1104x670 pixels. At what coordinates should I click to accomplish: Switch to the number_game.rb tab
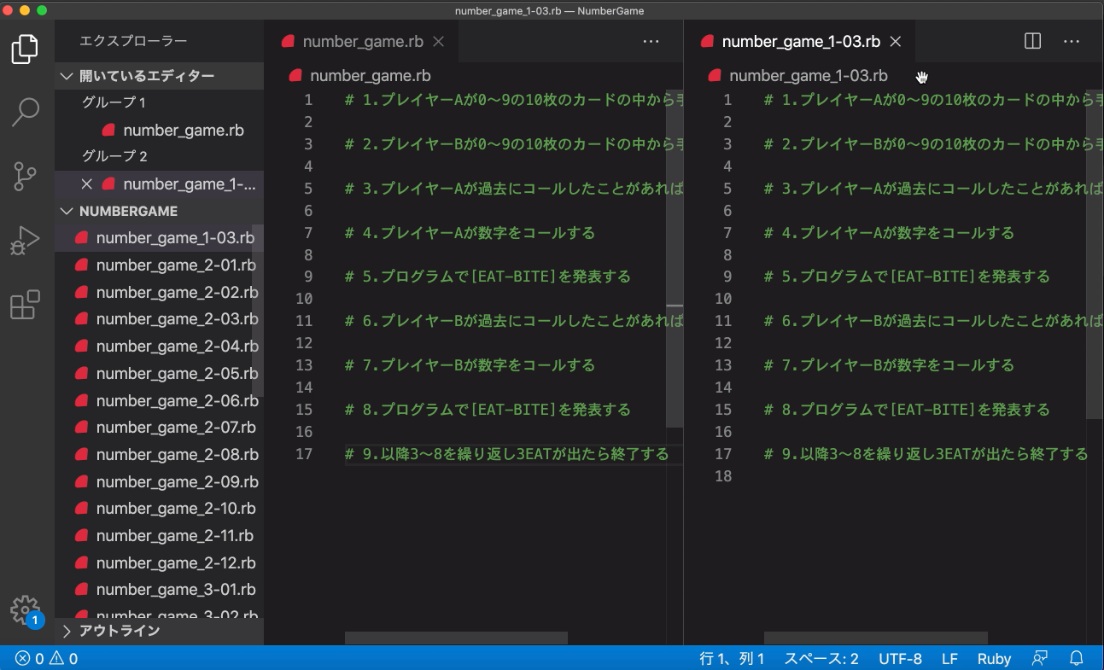(363, 42)
